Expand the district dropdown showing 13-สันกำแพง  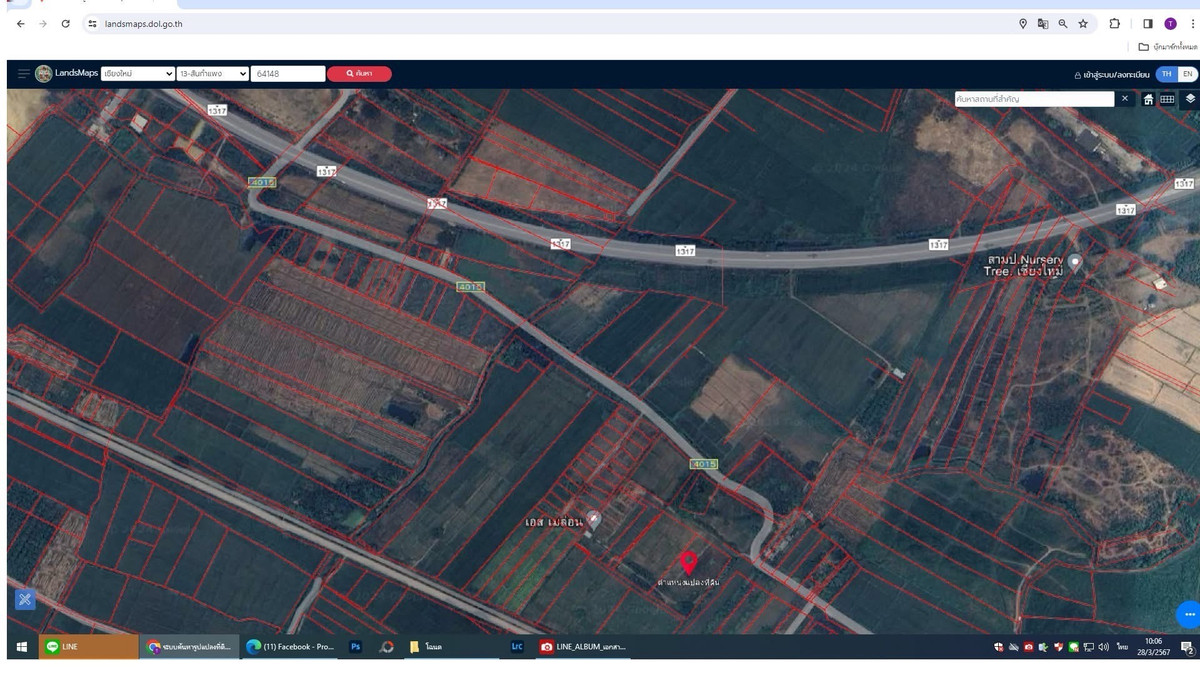click(213, 74)
